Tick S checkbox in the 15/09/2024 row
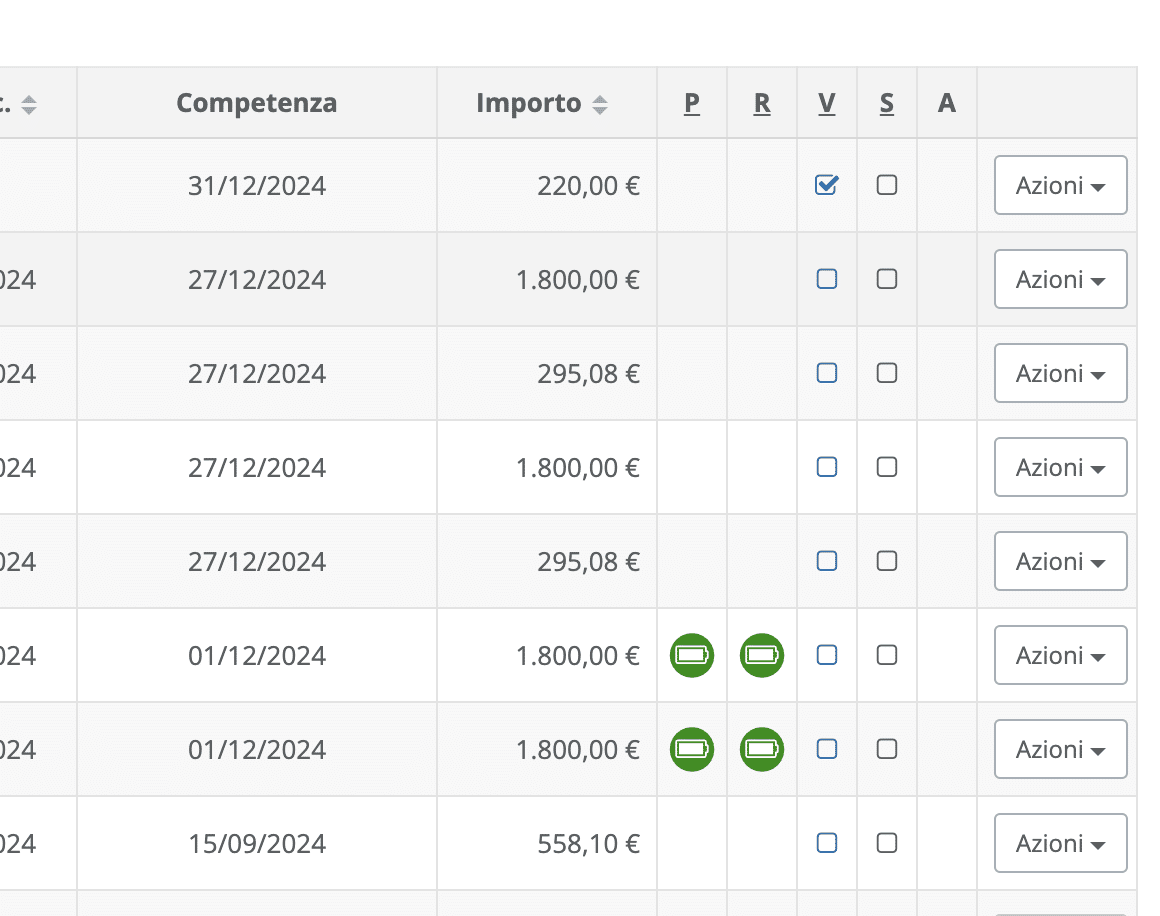 click(x=886, y=843)
